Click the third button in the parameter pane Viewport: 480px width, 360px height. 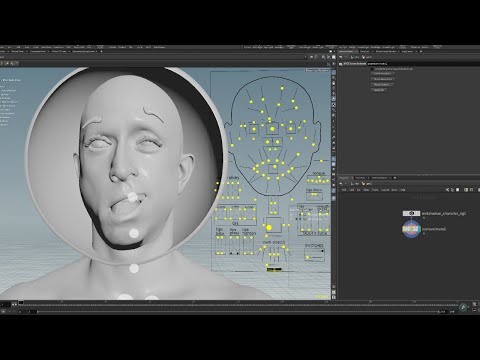[383, 84]
